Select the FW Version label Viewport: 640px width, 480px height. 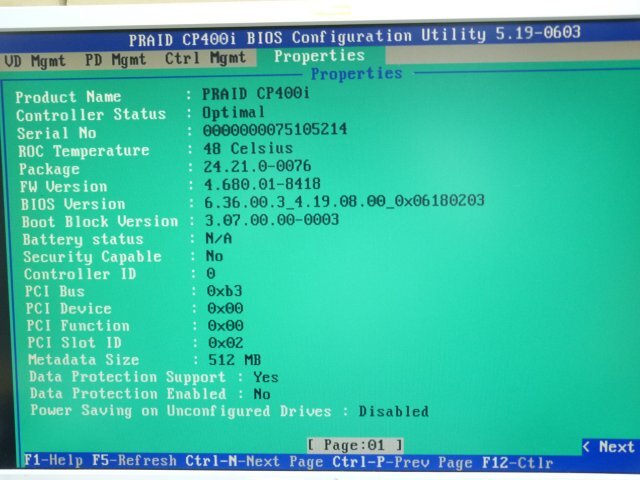(63, 187)
